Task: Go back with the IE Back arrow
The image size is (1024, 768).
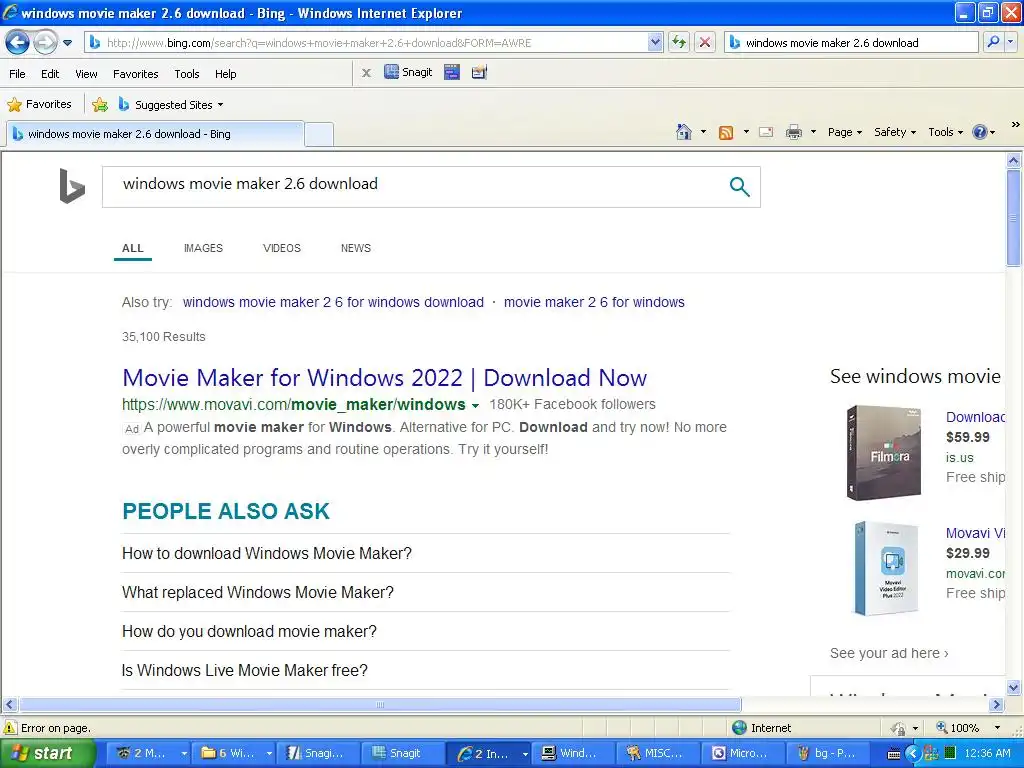Action: tap(18, 43)
